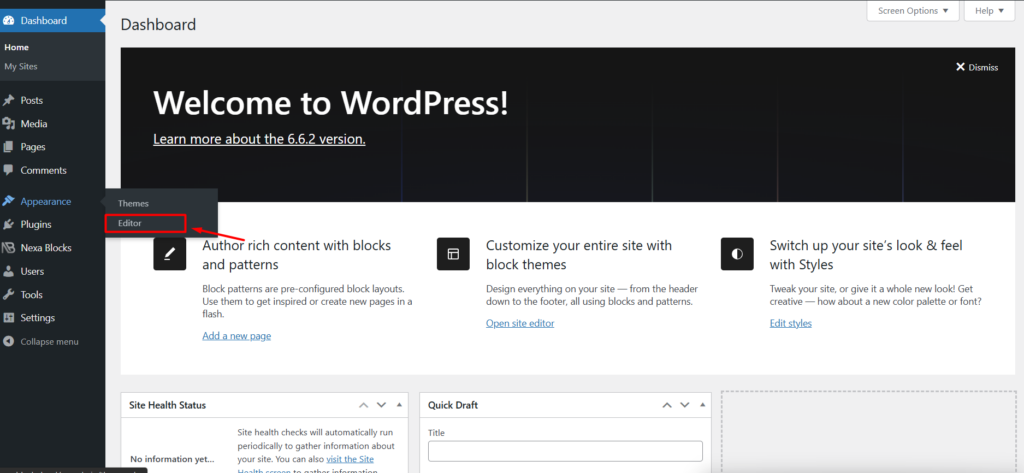Expand the Help dropdown tab
Image resolution: width=1024 pixels, height=473 pixels.
coord(989,11)
